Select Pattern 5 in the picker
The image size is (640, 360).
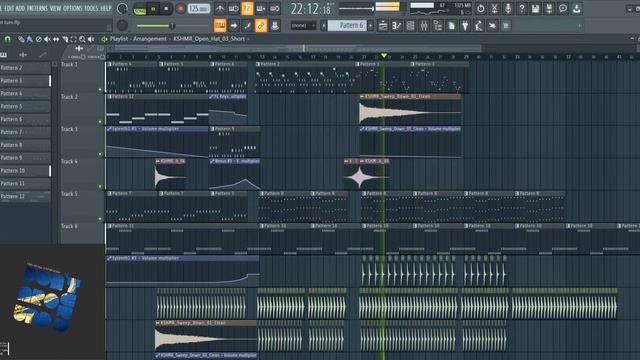[x=25, y=107]
